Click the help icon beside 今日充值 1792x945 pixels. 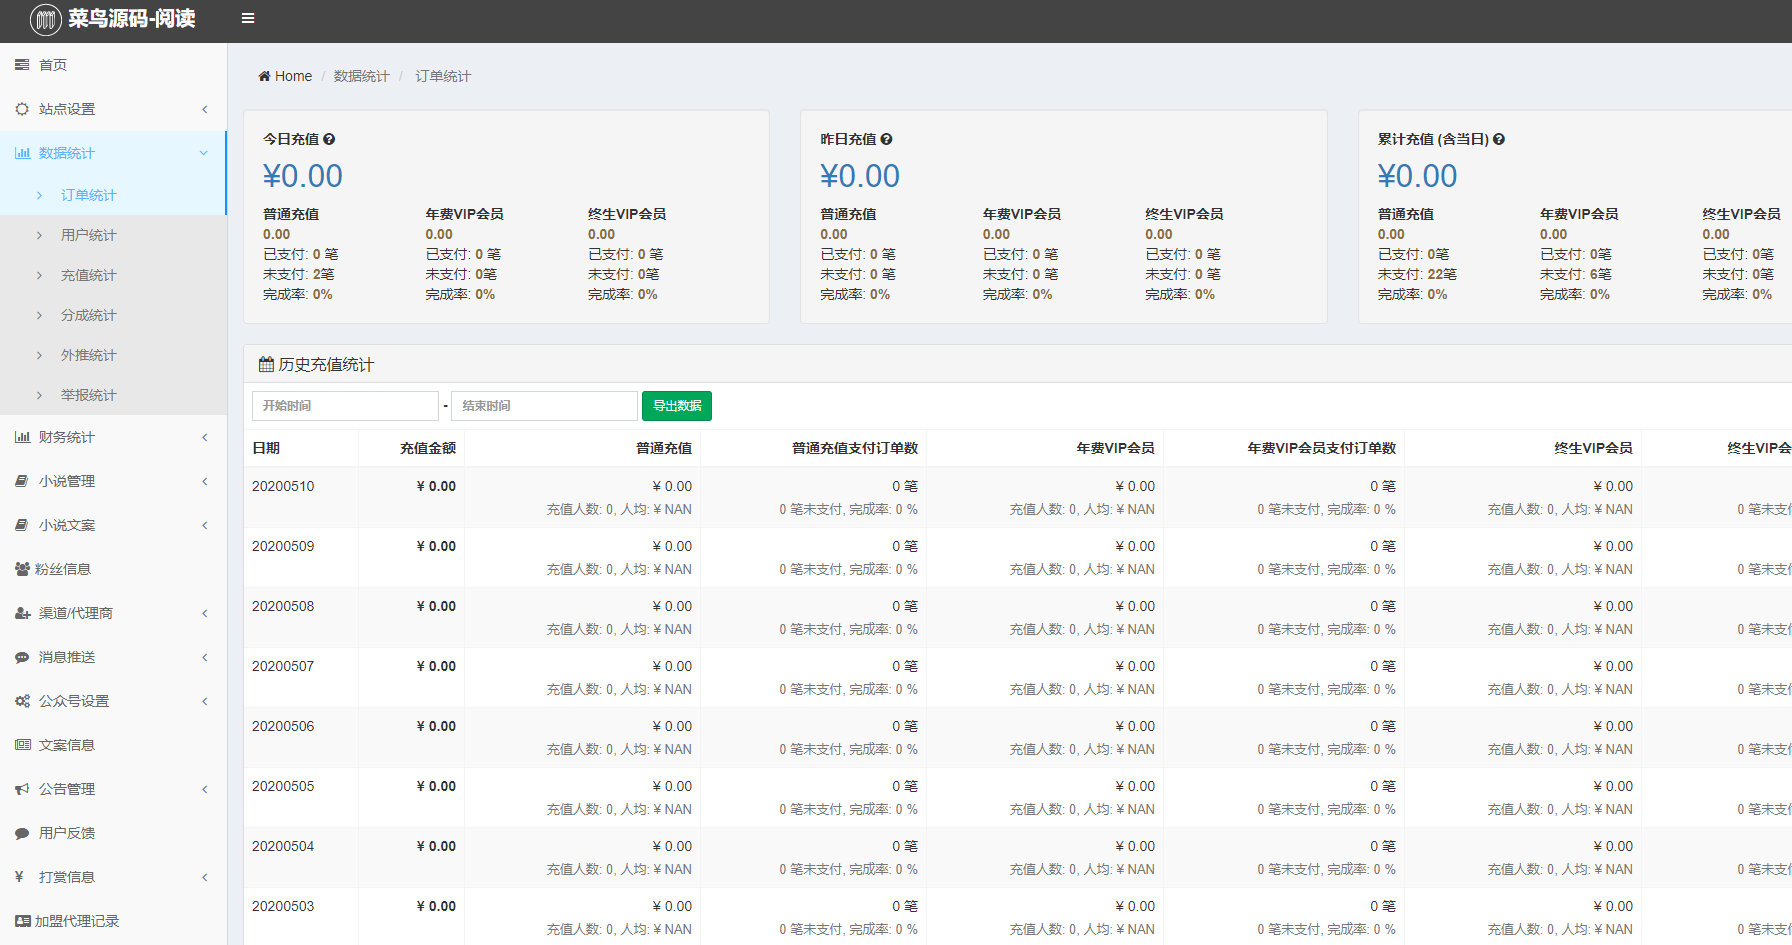click(329, 140)
